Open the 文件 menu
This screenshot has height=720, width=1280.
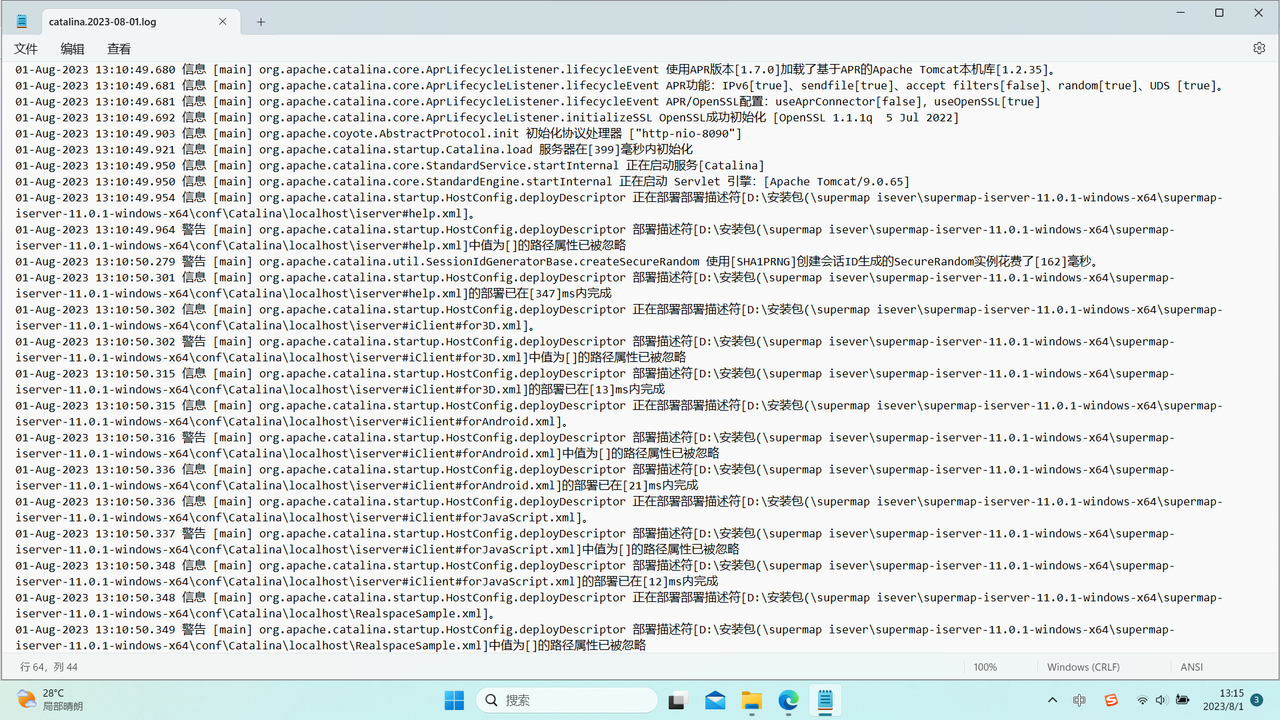click(x=26, y=49)
